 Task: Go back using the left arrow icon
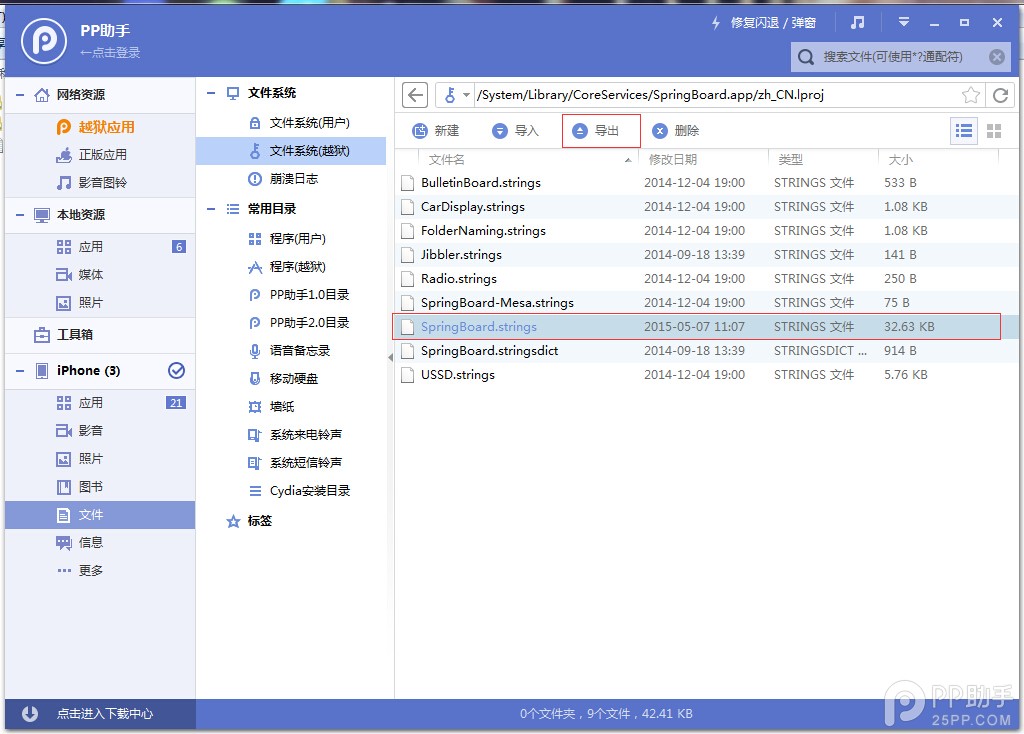[414, 94]
